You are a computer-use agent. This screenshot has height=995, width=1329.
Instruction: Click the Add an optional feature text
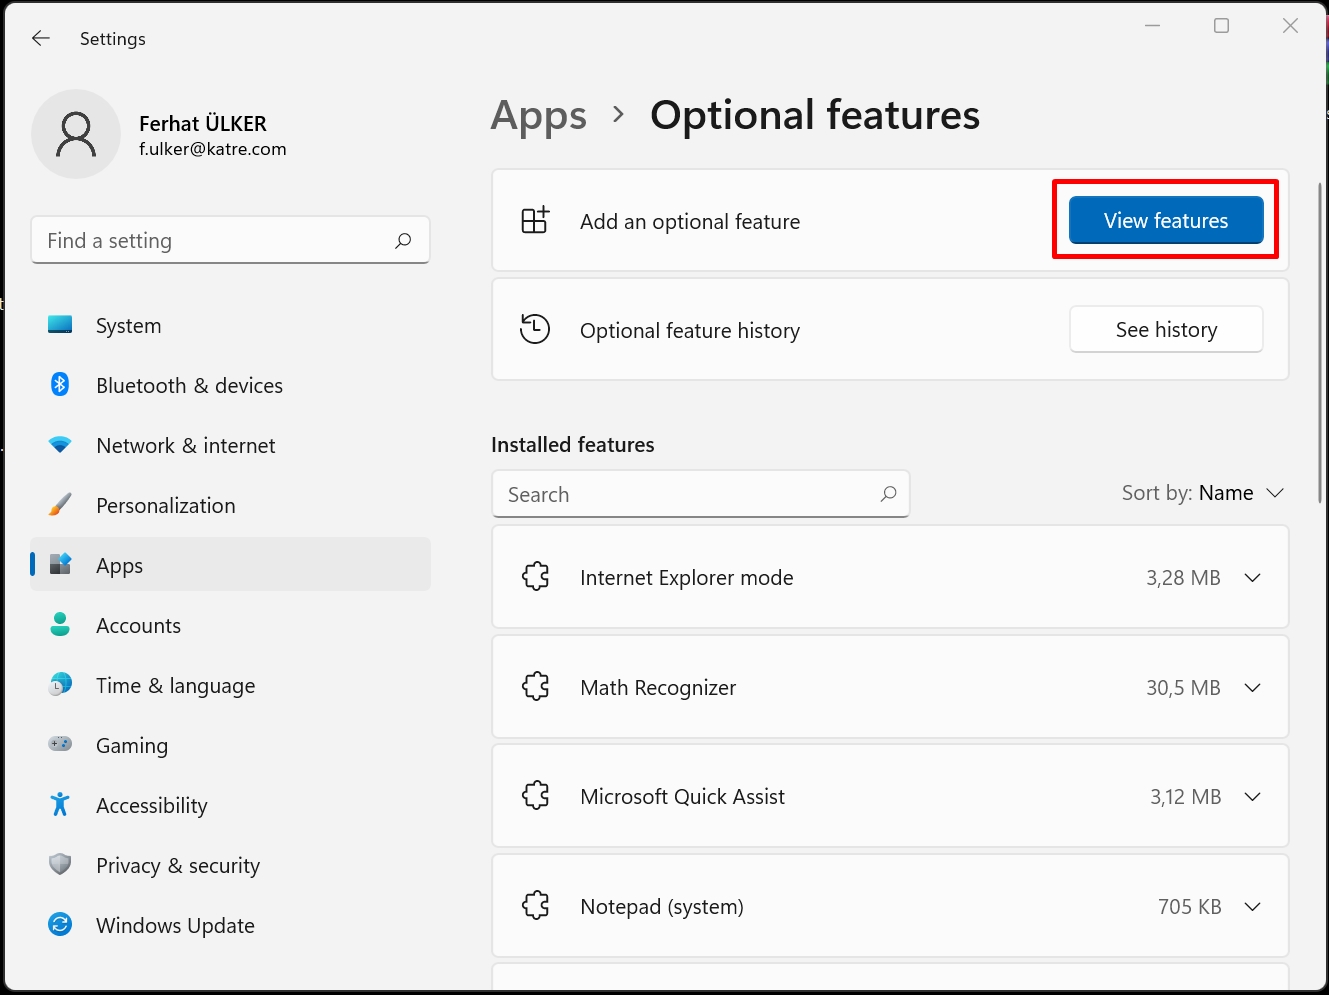pyautogui.click(x=690, y=221)
